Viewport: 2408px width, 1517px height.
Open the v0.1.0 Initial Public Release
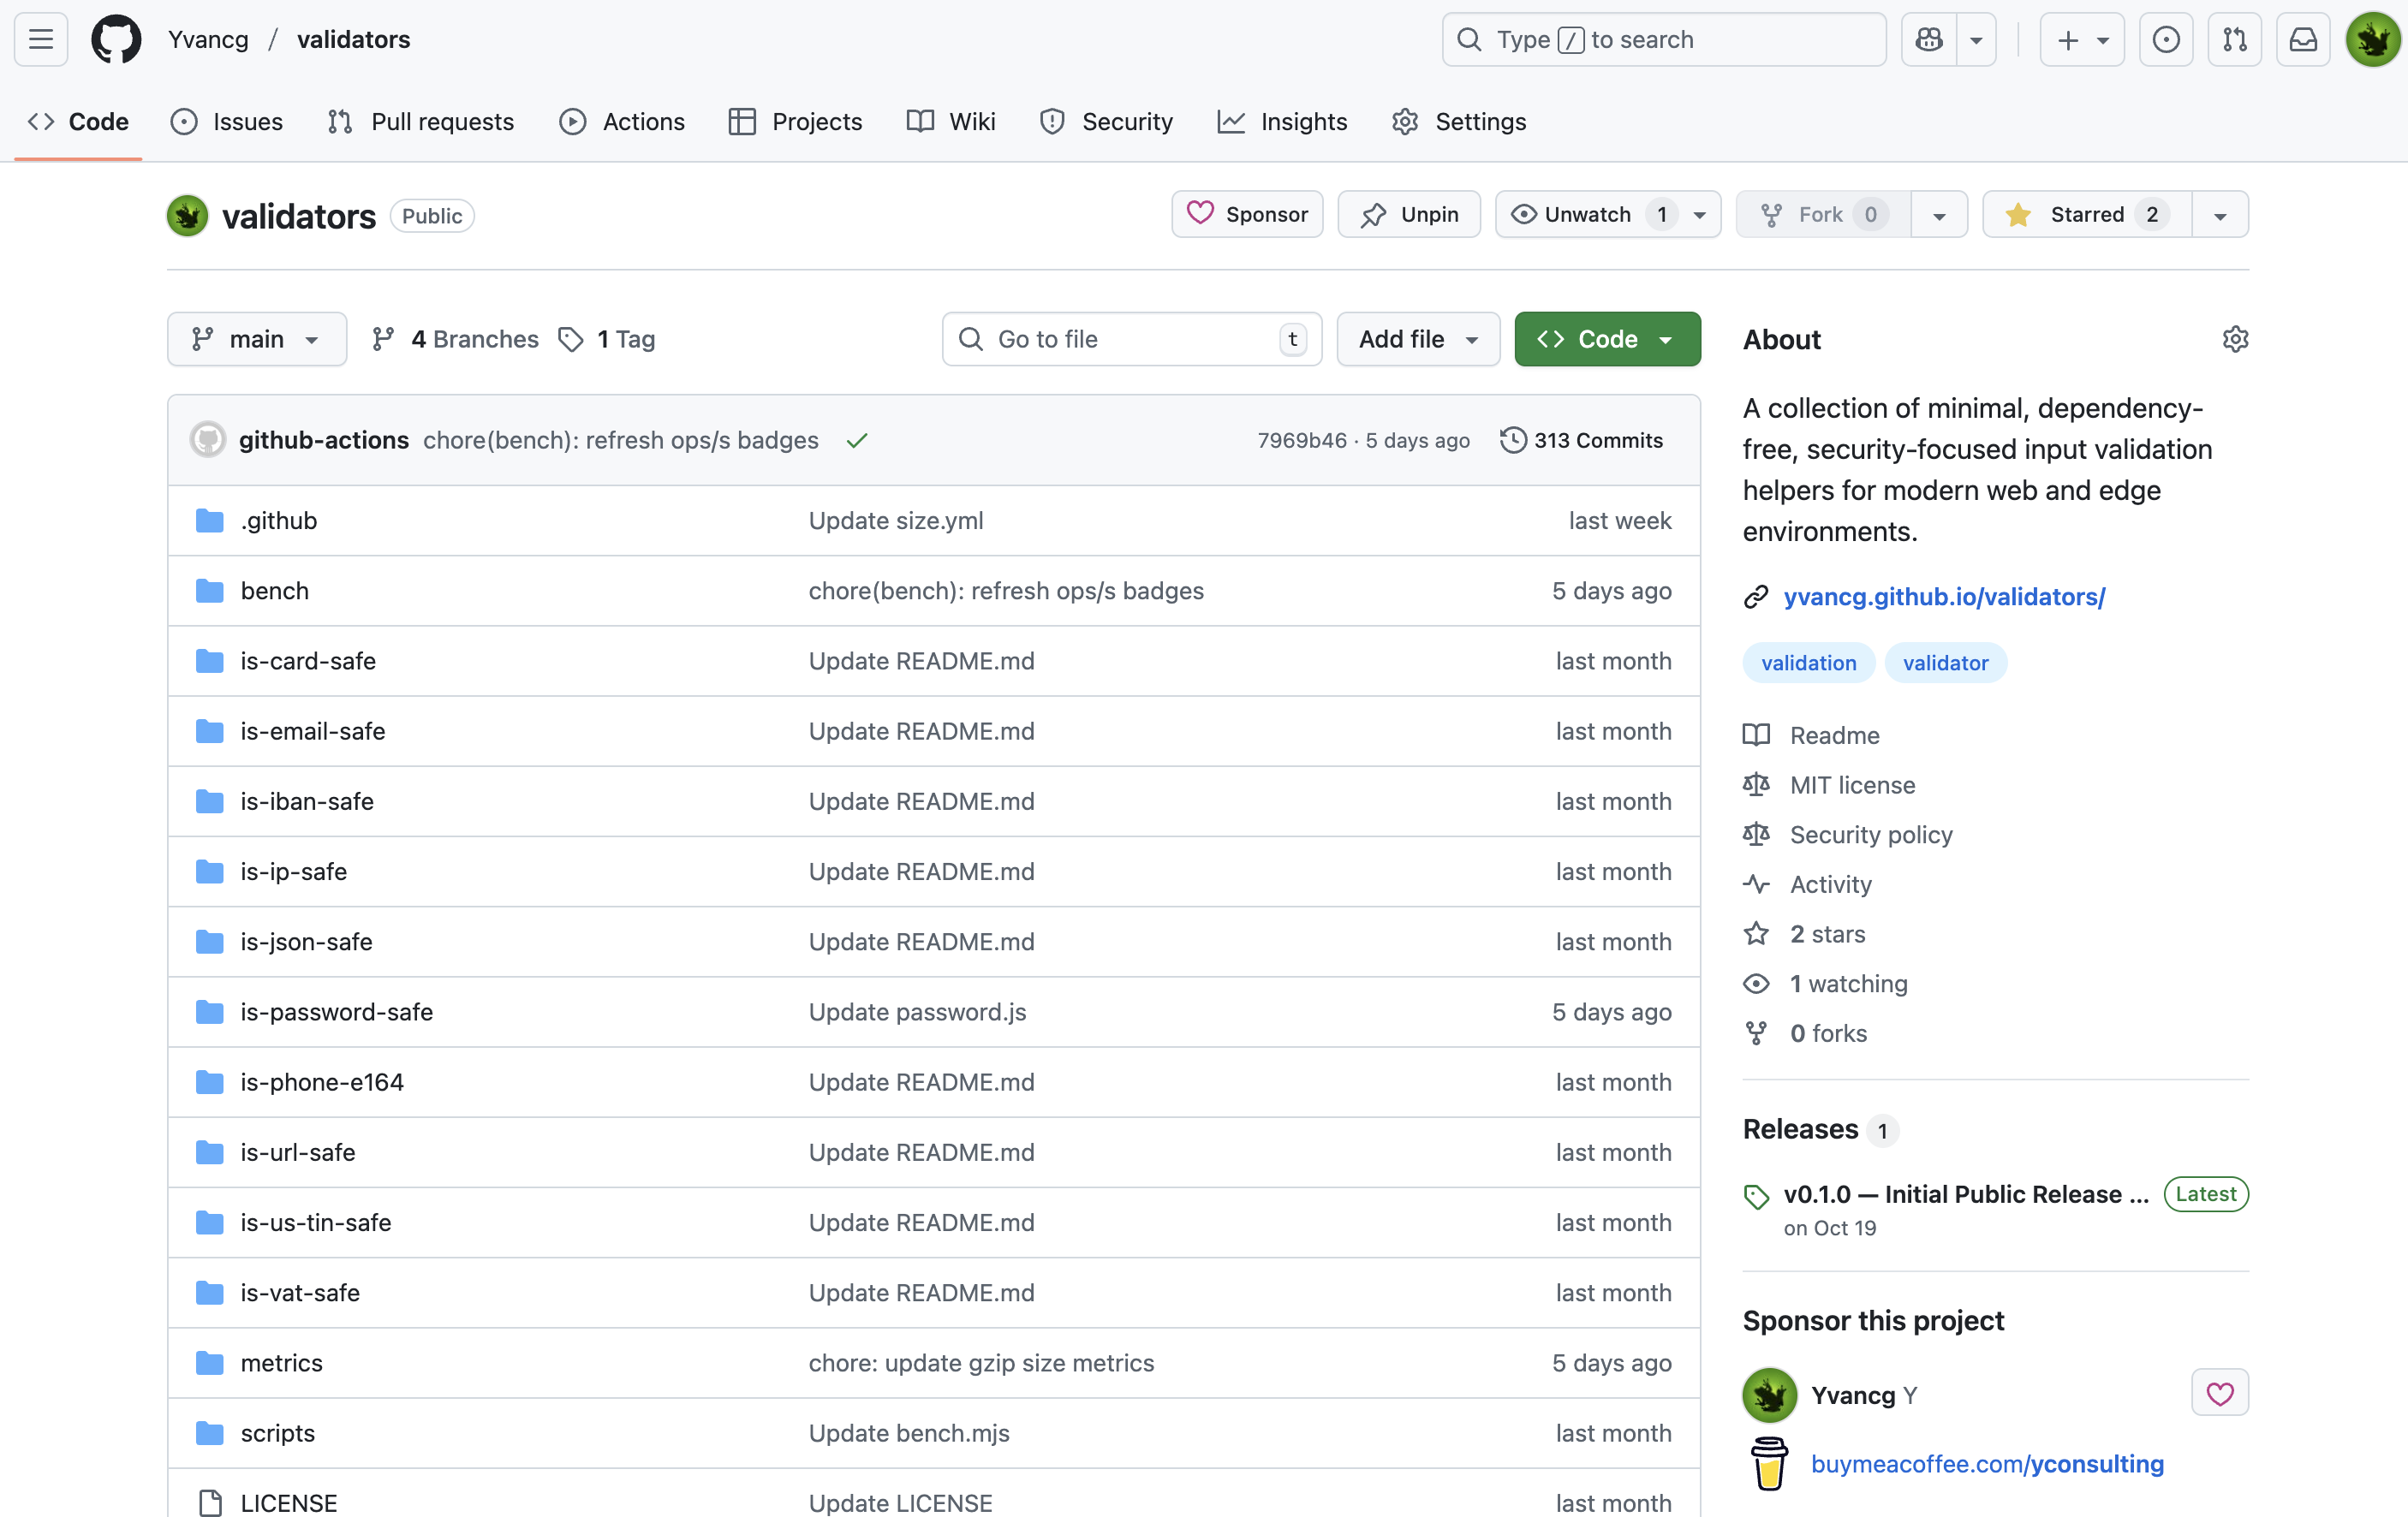1960,1193
